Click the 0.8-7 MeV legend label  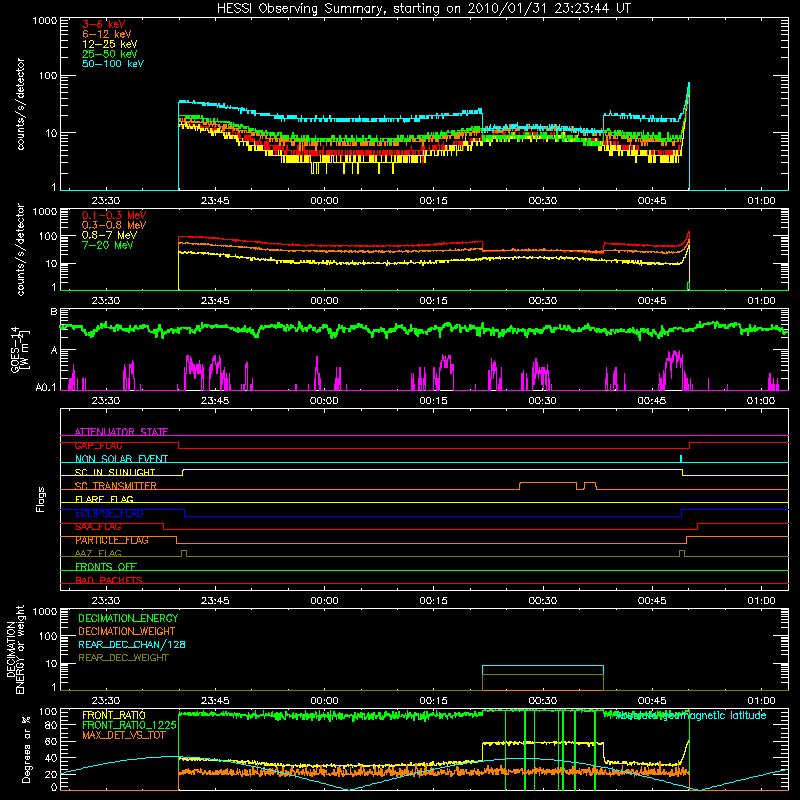pyautogui.click(x=109, y=235)
